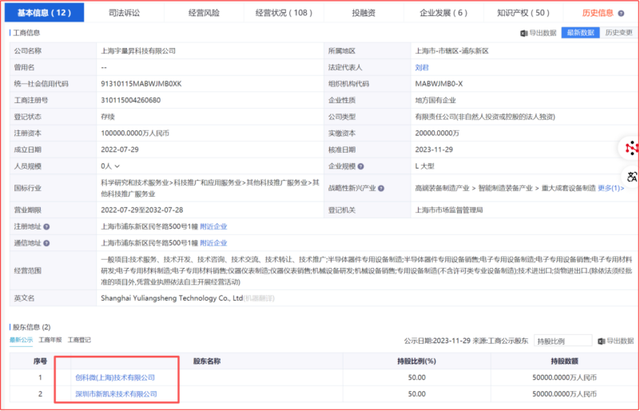Open the accessibility floating icon on right edge

coord(632,177)
